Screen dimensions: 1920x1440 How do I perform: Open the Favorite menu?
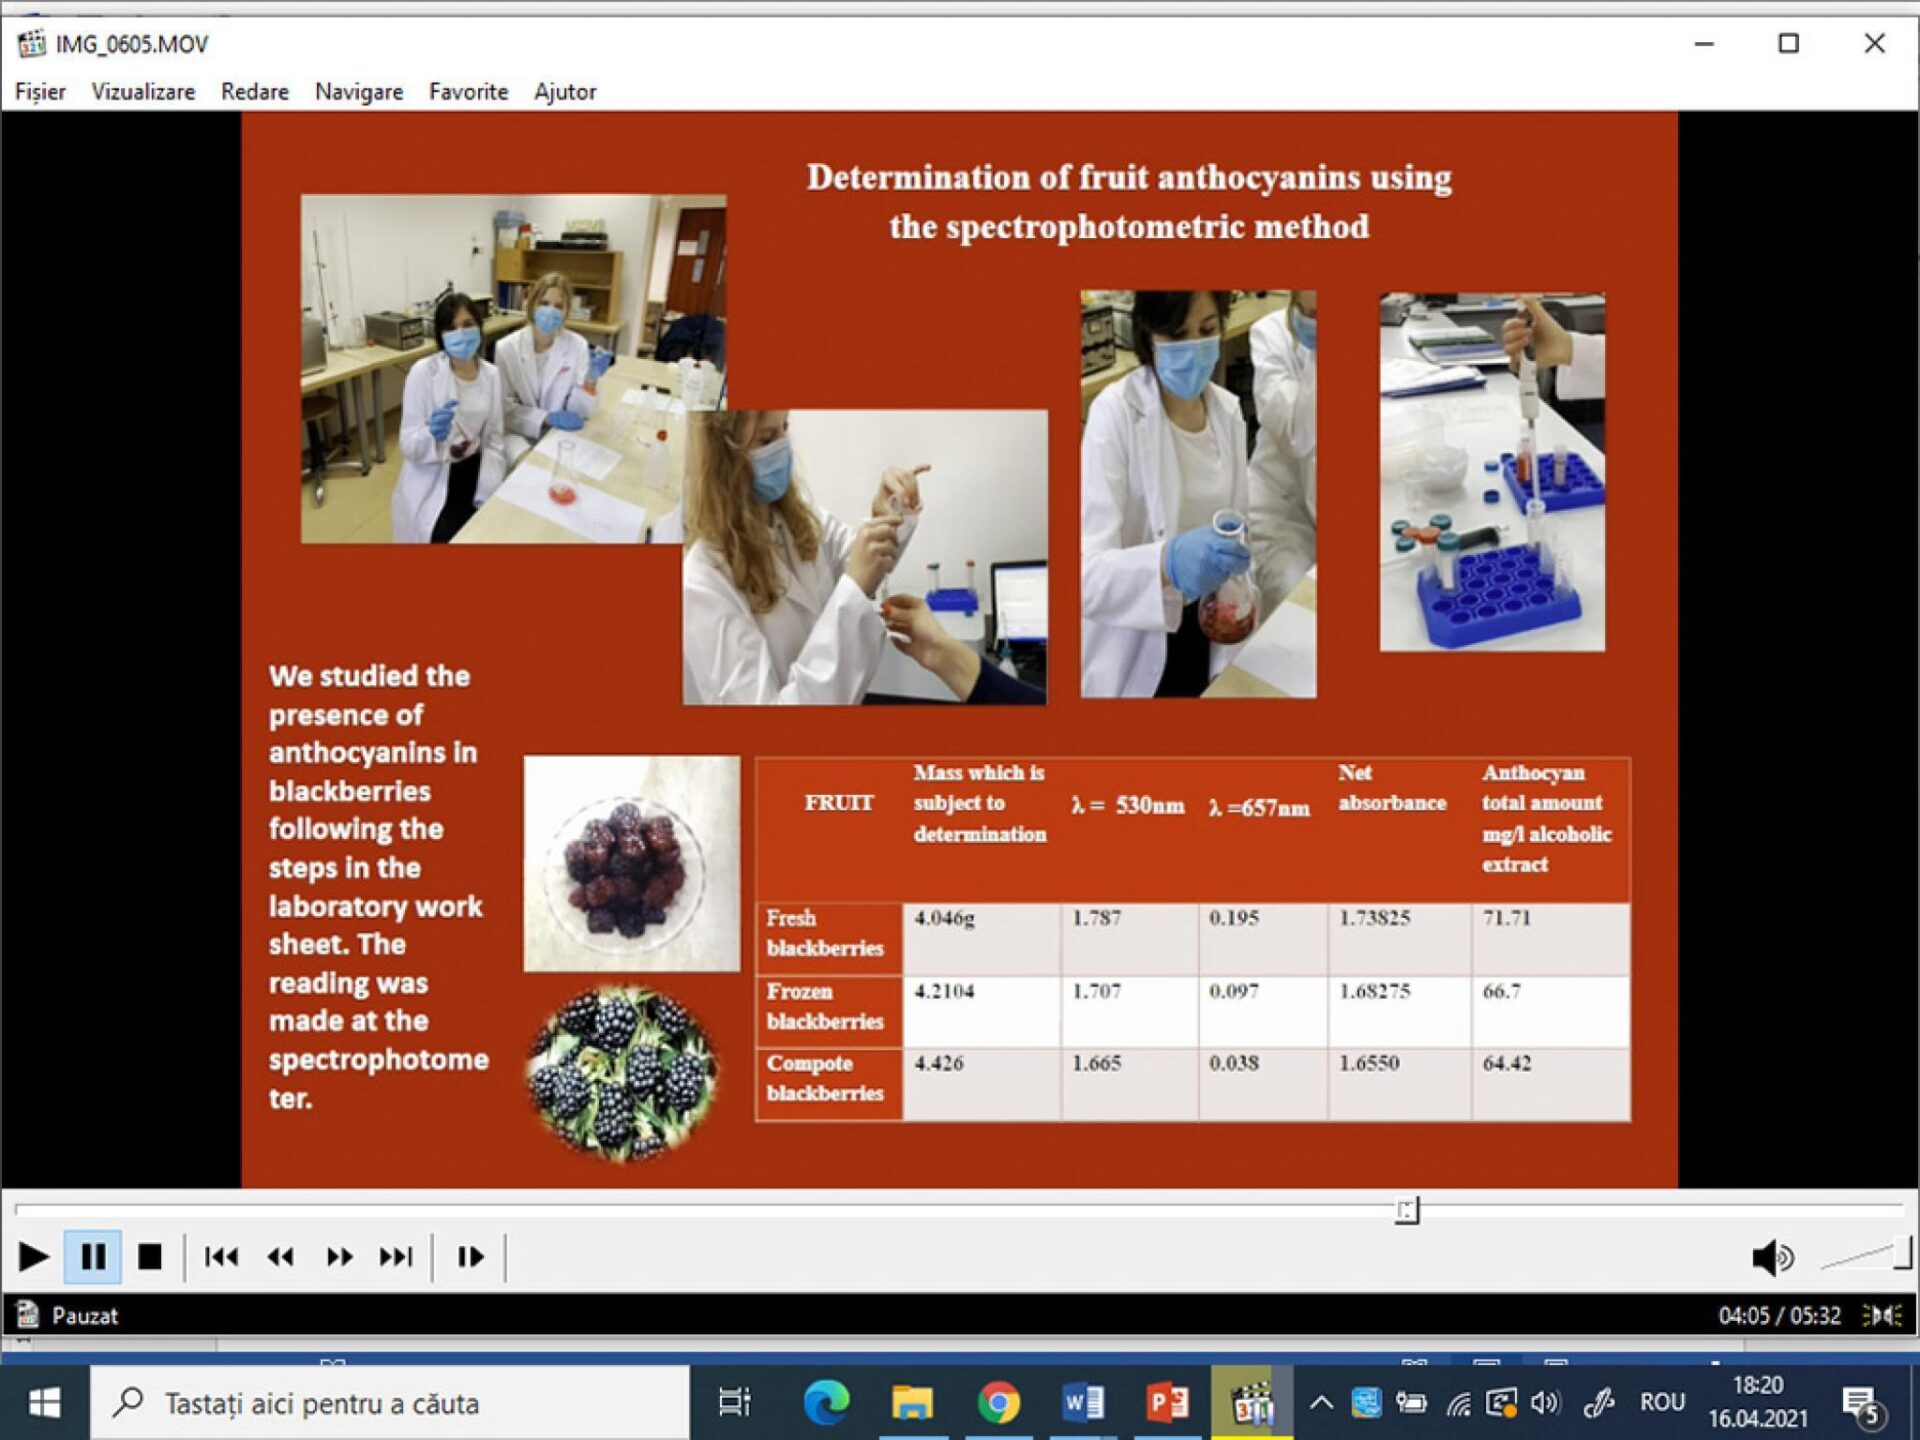[x=468, y=92]
